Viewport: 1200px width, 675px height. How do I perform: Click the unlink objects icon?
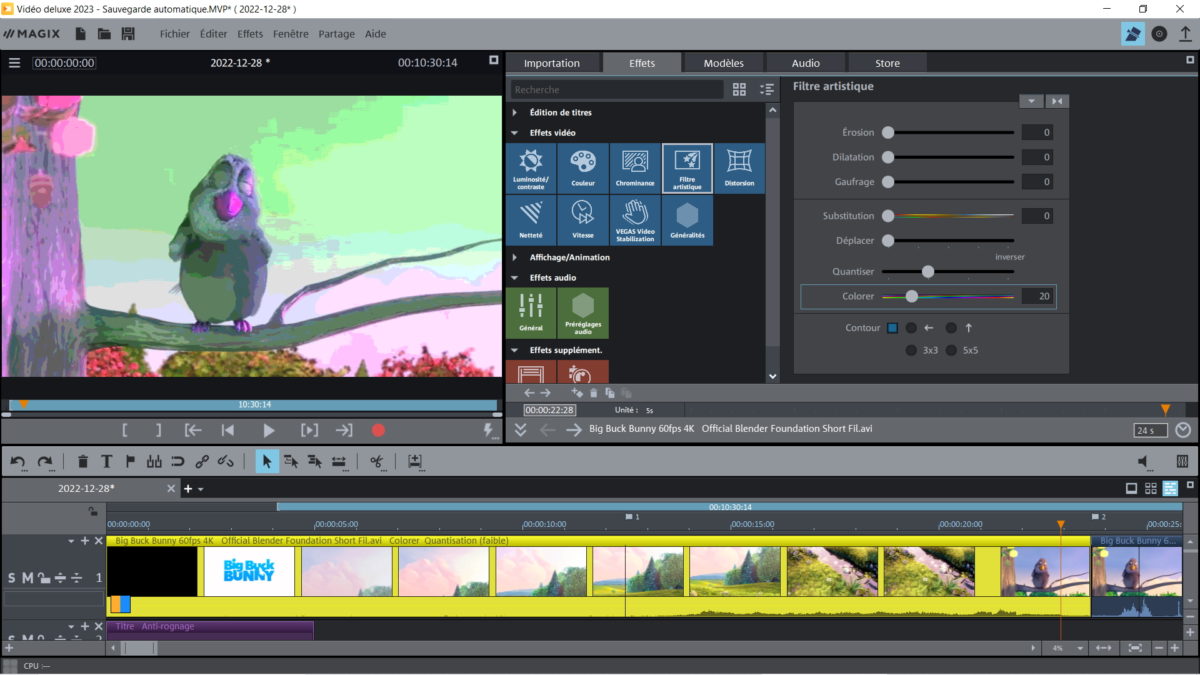point(226,461)
